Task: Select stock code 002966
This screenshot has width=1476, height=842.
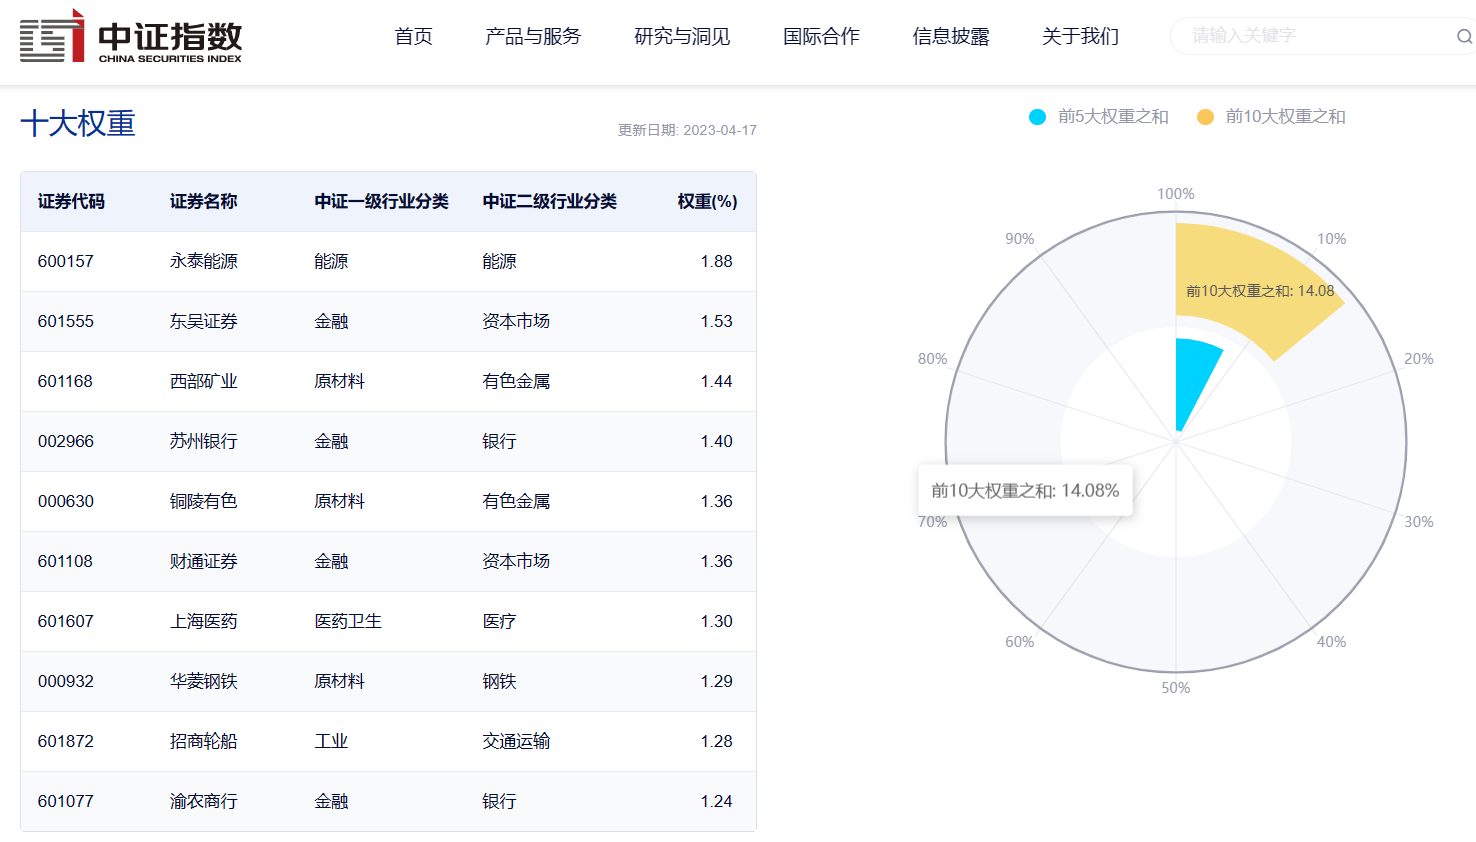Action: (66, 442)
